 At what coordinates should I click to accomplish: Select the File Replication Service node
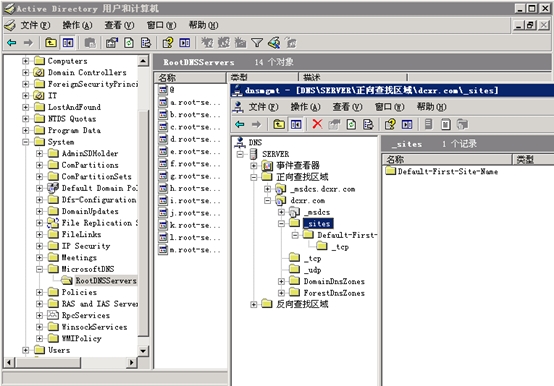click(x=100, y=223)
